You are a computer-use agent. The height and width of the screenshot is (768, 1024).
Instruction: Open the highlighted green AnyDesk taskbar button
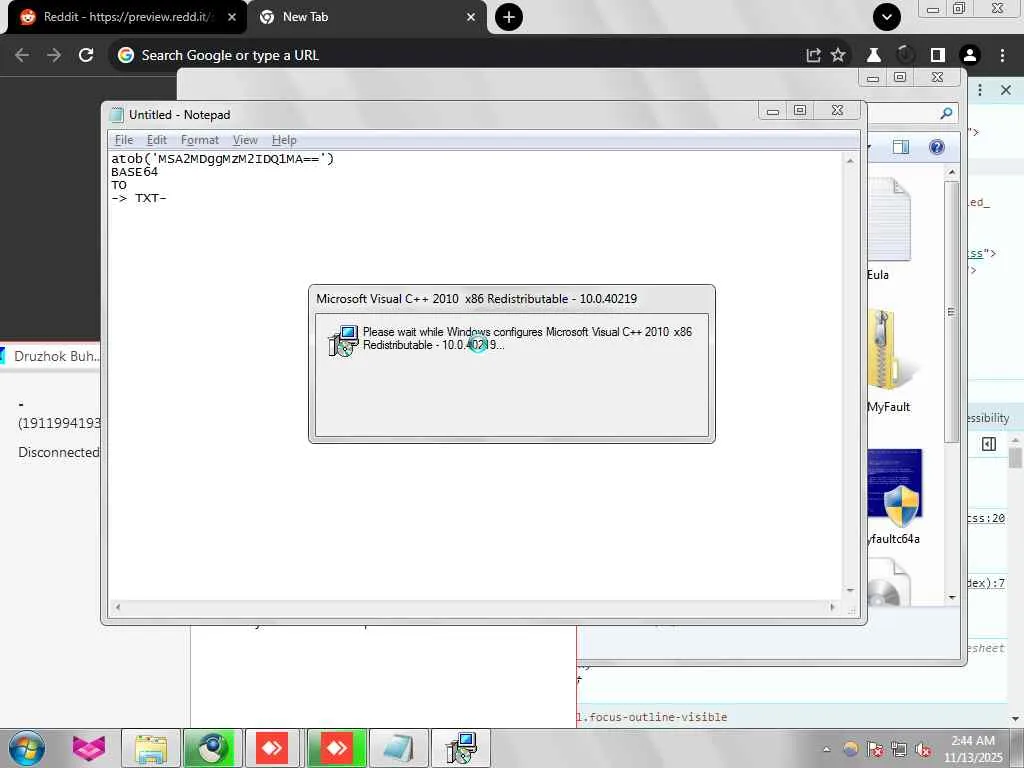coord(336,748)
